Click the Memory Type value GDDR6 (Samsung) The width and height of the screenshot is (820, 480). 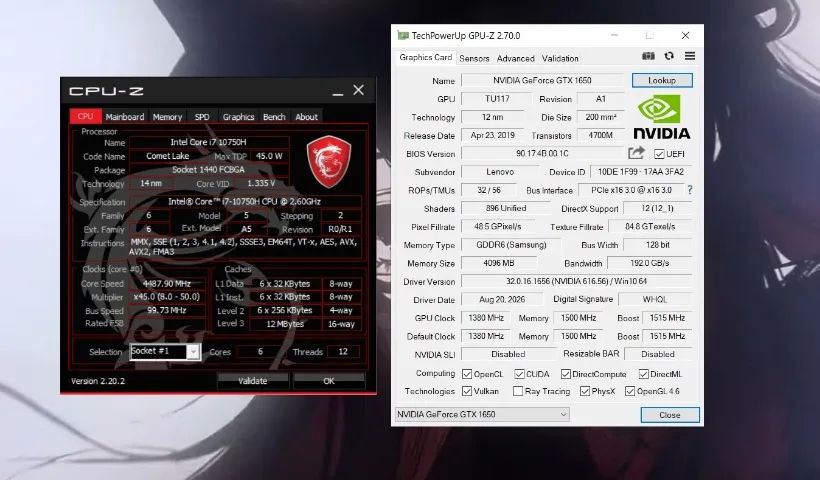point(511,245)
